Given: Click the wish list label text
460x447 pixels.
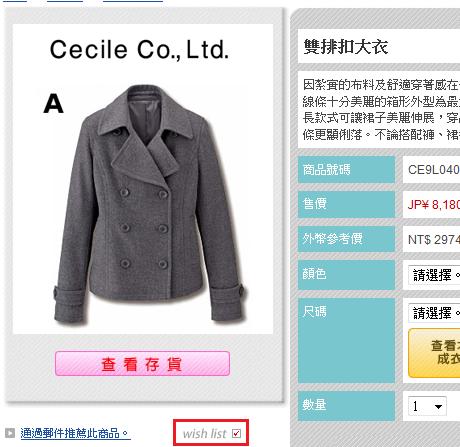Looking at the screenshot, I should click(205, 434).
